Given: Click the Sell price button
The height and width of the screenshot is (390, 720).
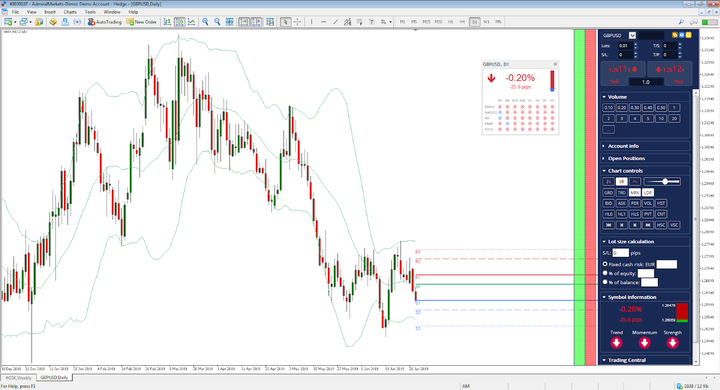Looking at the screenshot, I should 623,70.
